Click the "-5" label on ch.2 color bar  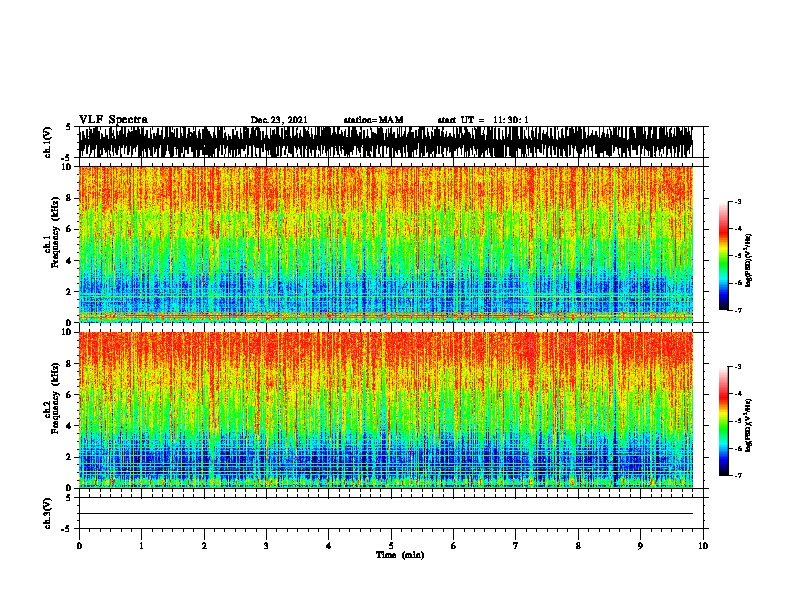737,421
